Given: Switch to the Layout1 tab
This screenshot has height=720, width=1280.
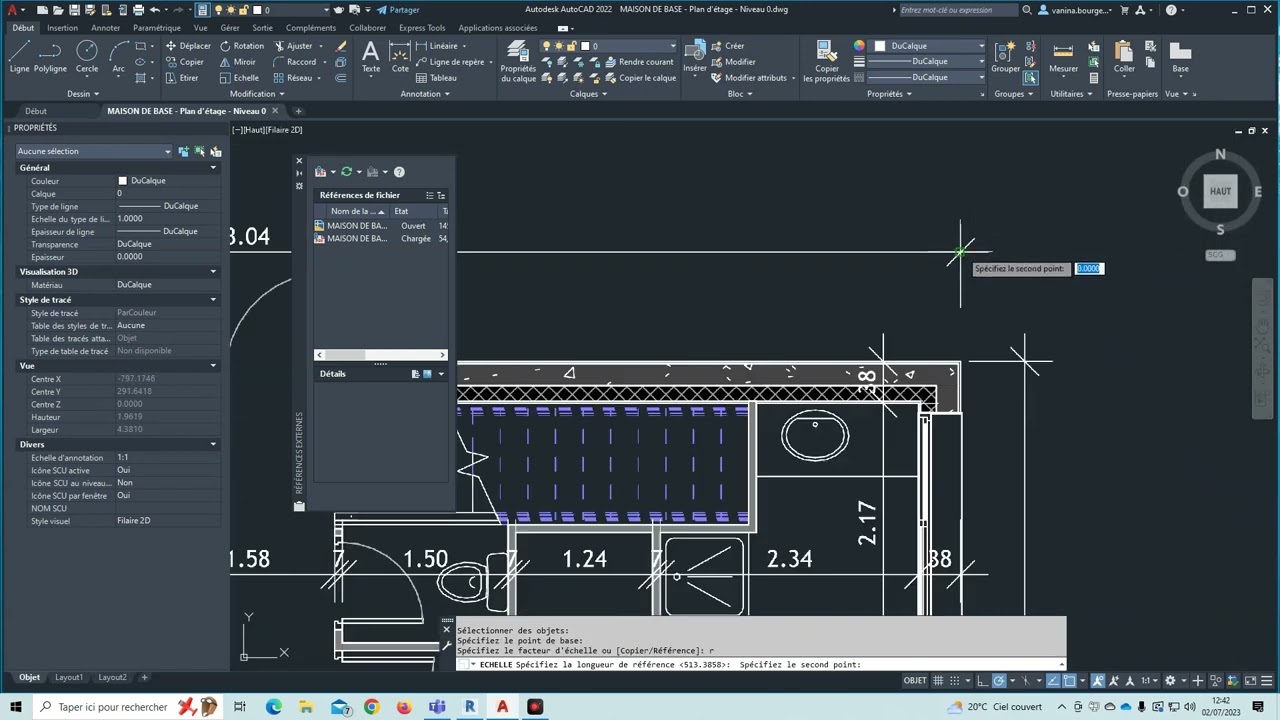Looking at the screenshot, I should point(69,677).
